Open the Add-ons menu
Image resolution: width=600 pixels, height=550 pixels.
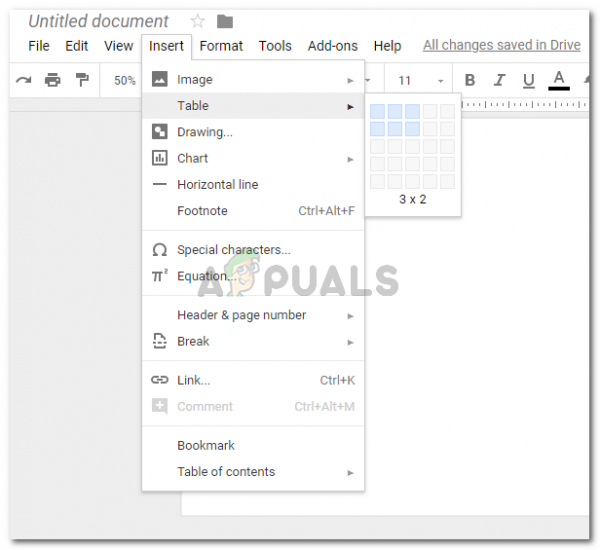[333, 46]
